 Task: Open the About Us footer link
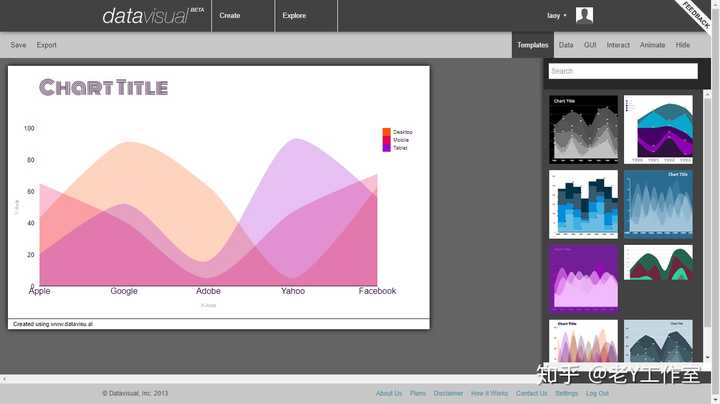[x=389, y=393]
